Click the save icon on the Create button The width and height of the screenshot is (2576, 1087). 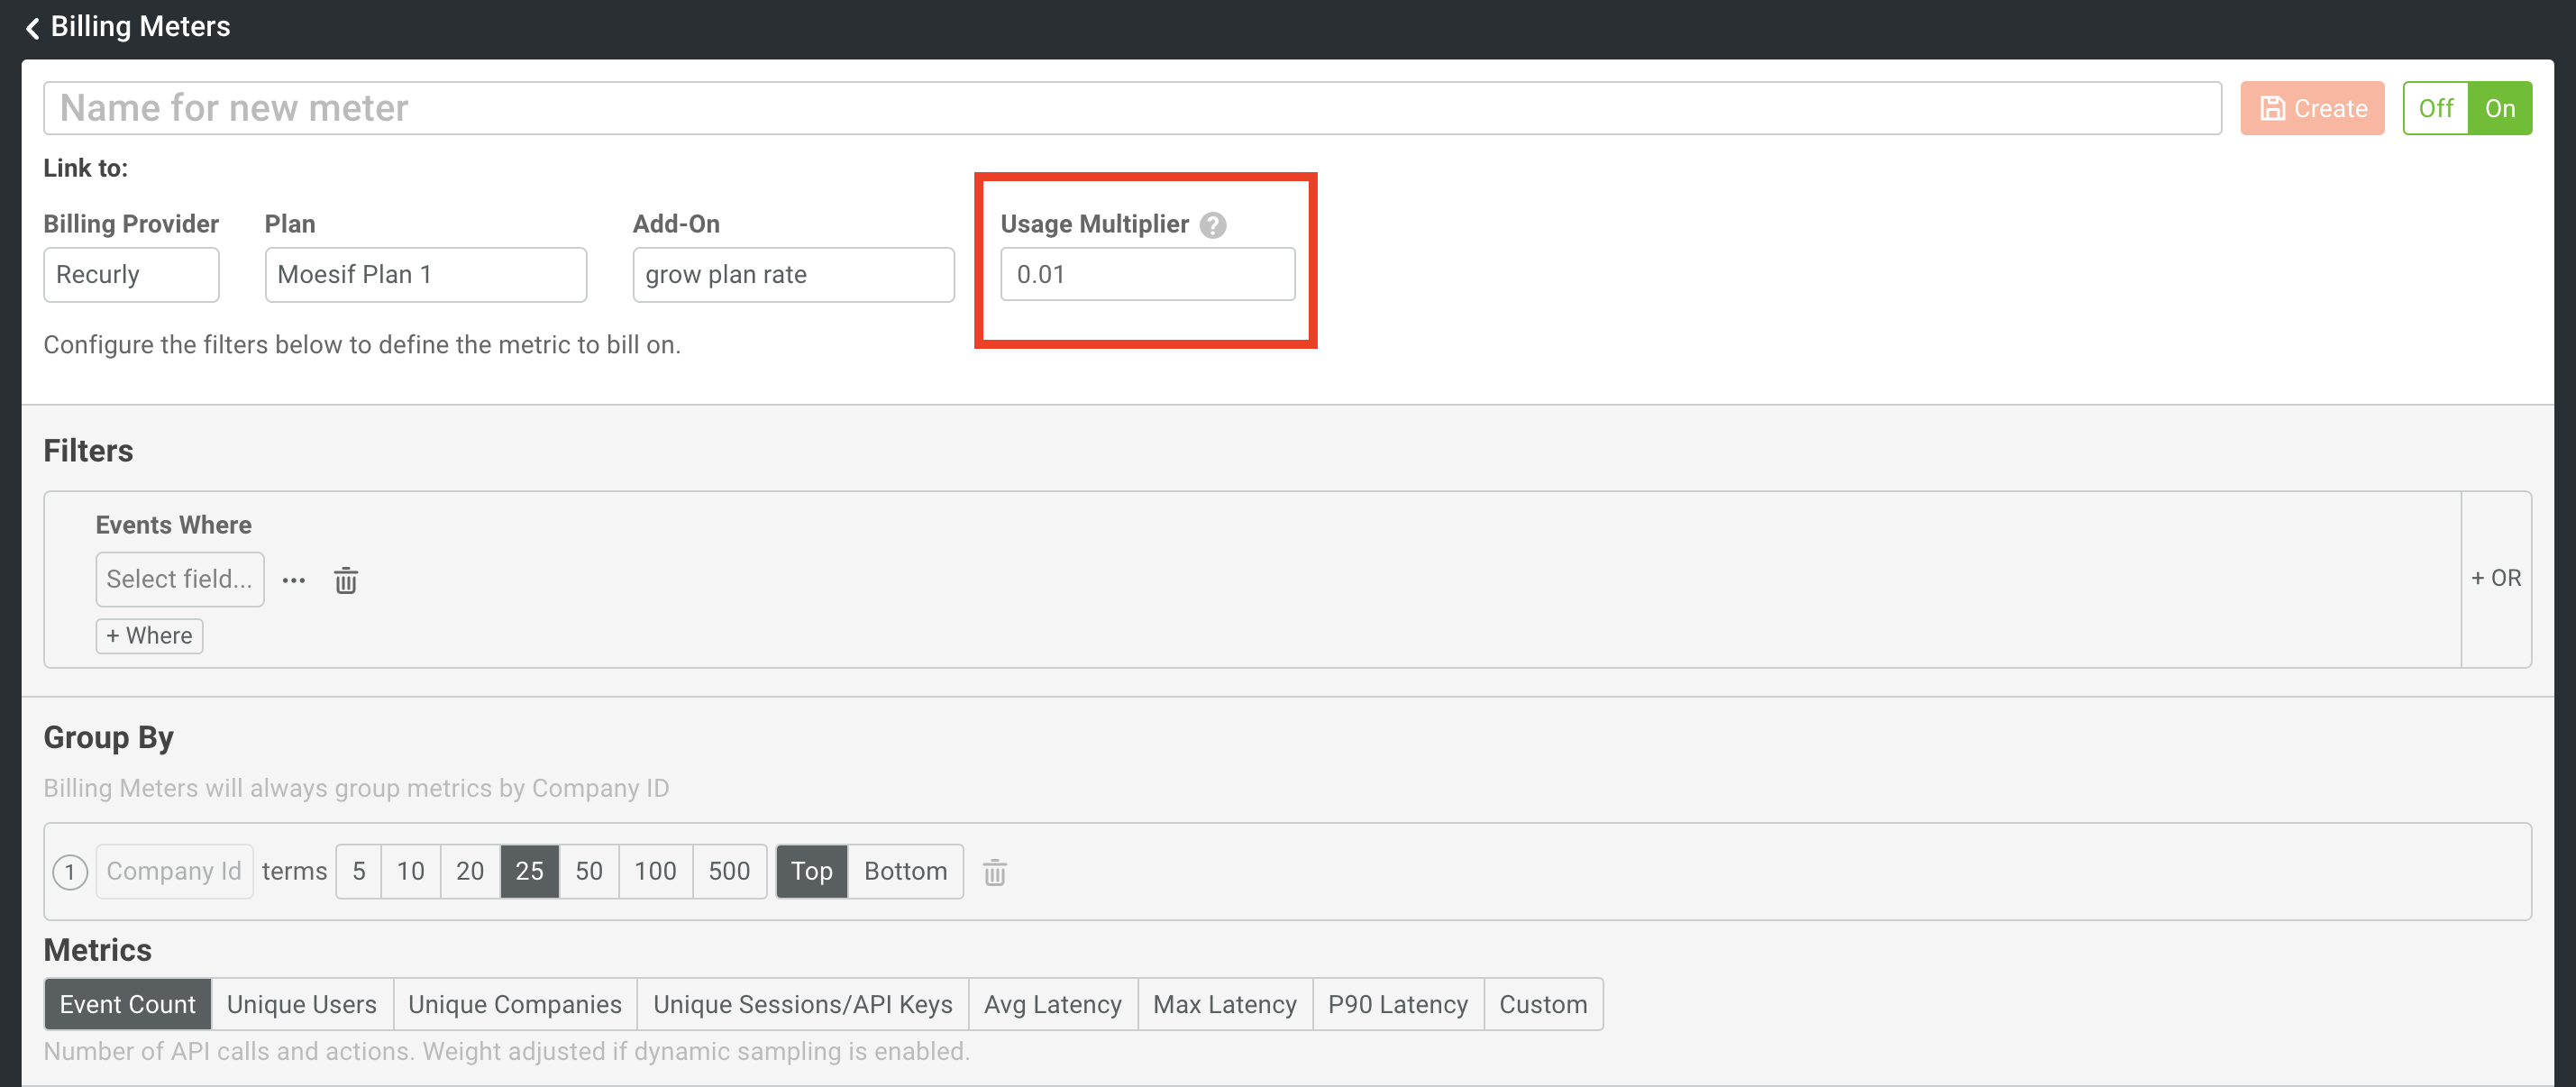pos(2273,108)
